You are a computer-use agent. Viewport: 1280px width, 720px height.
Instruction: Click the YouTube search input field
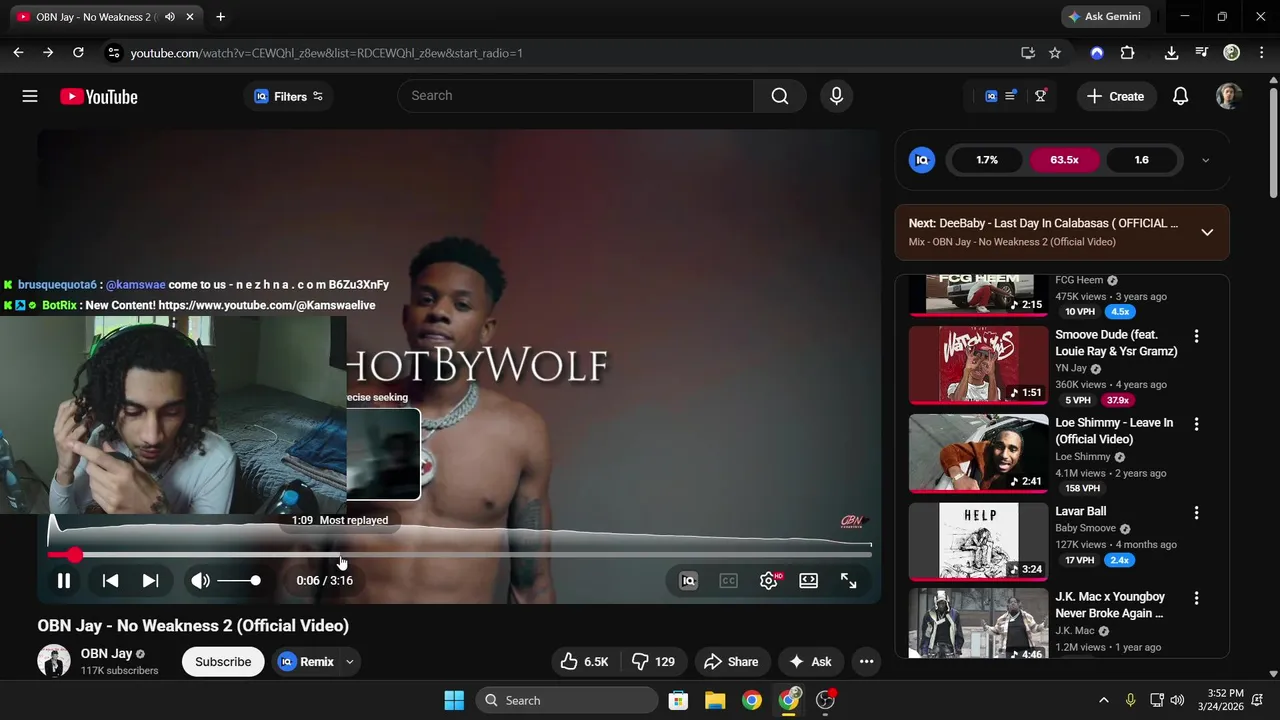point(575,96)
